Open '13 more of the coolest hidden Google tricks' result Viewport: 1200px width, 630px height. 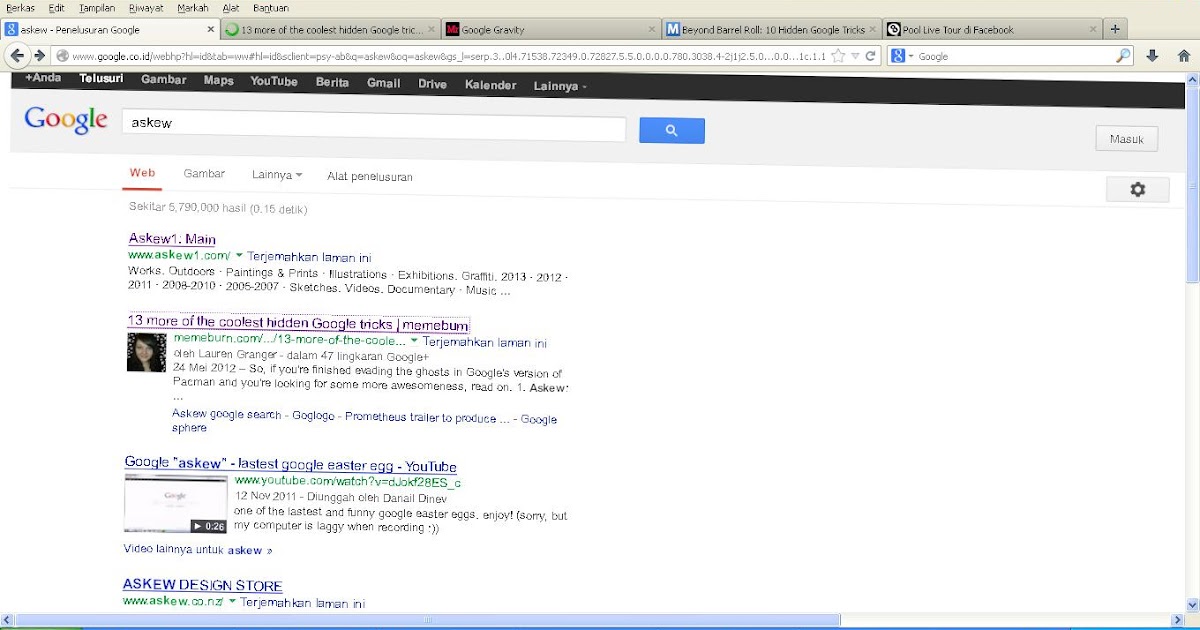[298, 324]
